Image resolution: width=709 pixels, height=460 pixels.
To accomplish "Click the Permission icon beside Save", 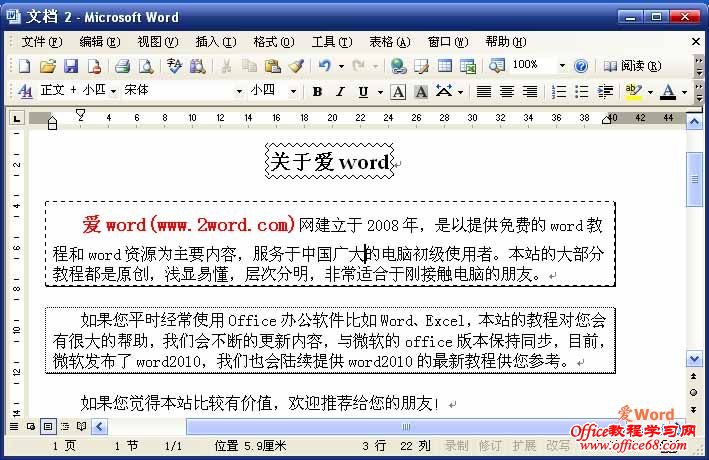I will [x=94, y=66].
